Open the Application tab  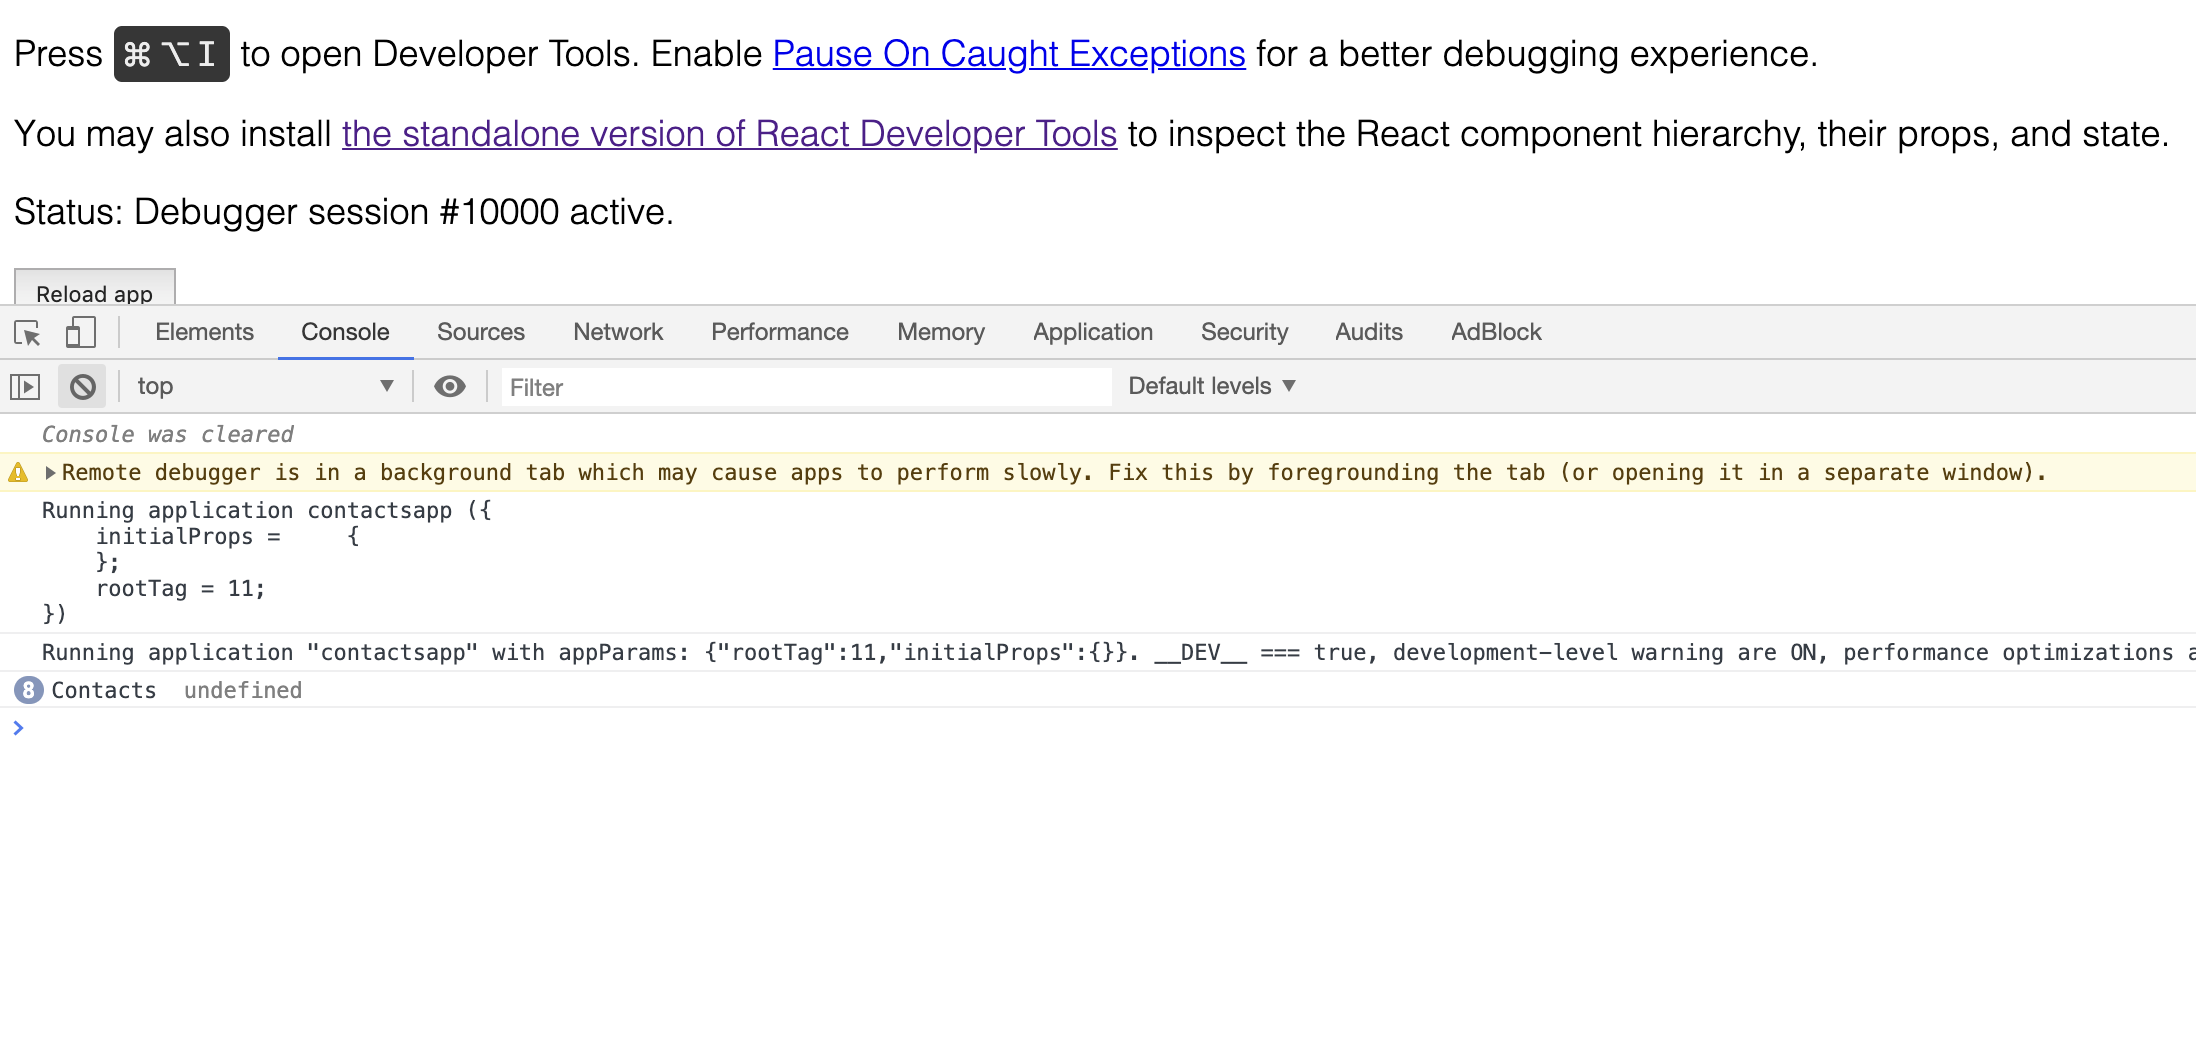(x=1093, y=332)
